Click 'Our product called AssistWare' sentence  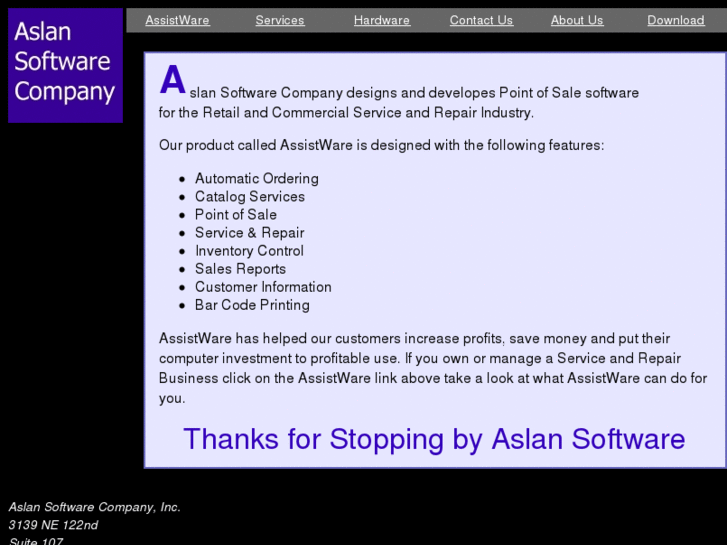382,145
